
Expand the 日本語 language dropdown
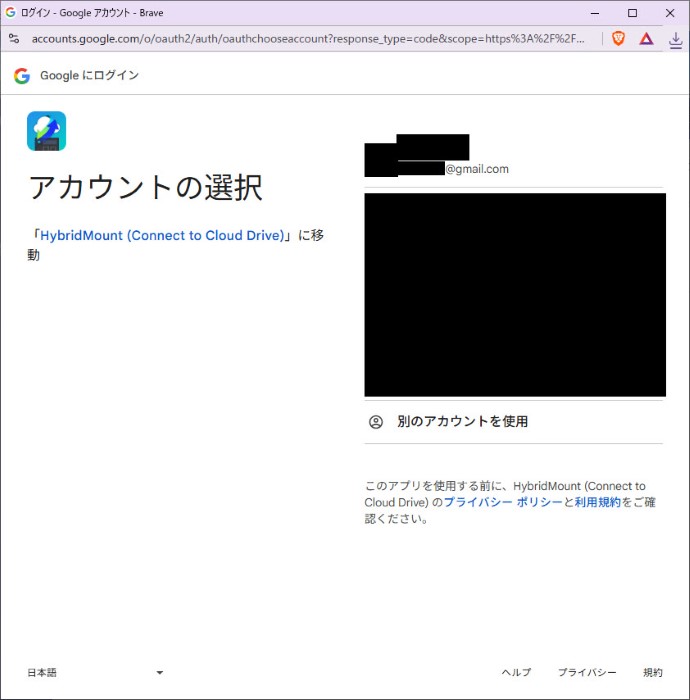pyautogui.click(x=95, y=673)
